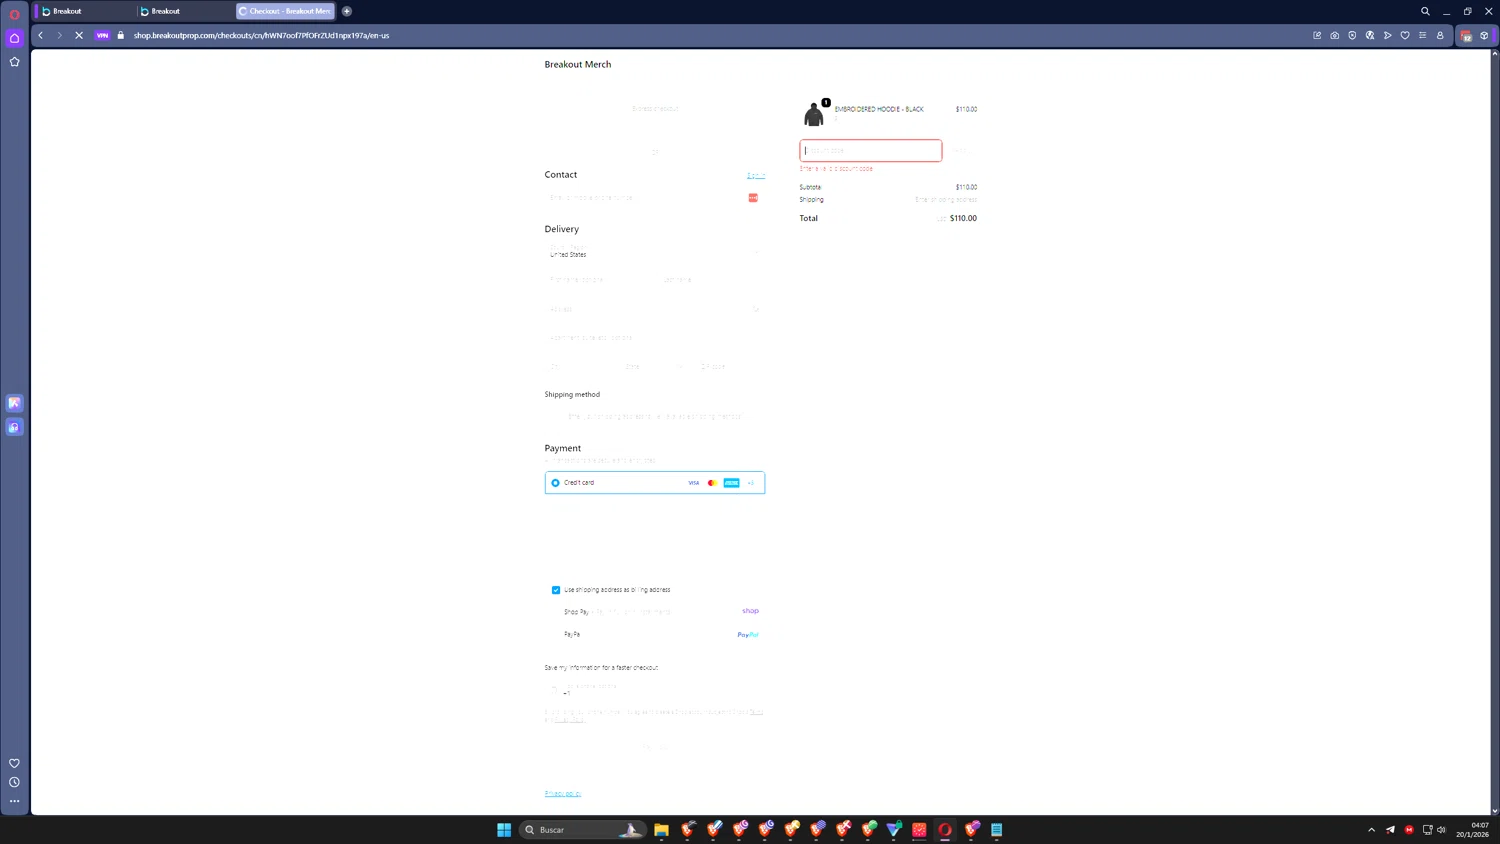The width and height of the screenshot is (1500, 844).
Task: Open File Explorer from taskbar
Action: click(661, 830)
